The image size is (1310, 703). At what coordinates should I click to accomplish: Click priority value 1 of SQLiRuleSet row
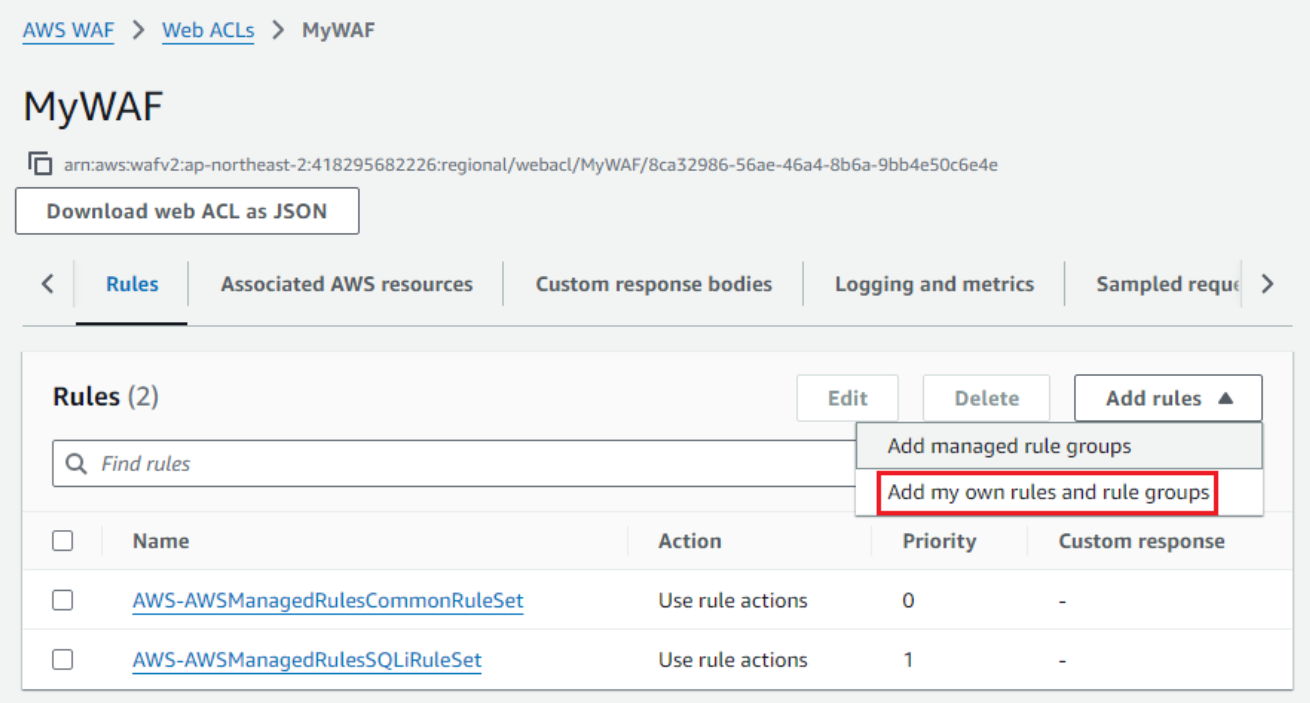[908, 661]
